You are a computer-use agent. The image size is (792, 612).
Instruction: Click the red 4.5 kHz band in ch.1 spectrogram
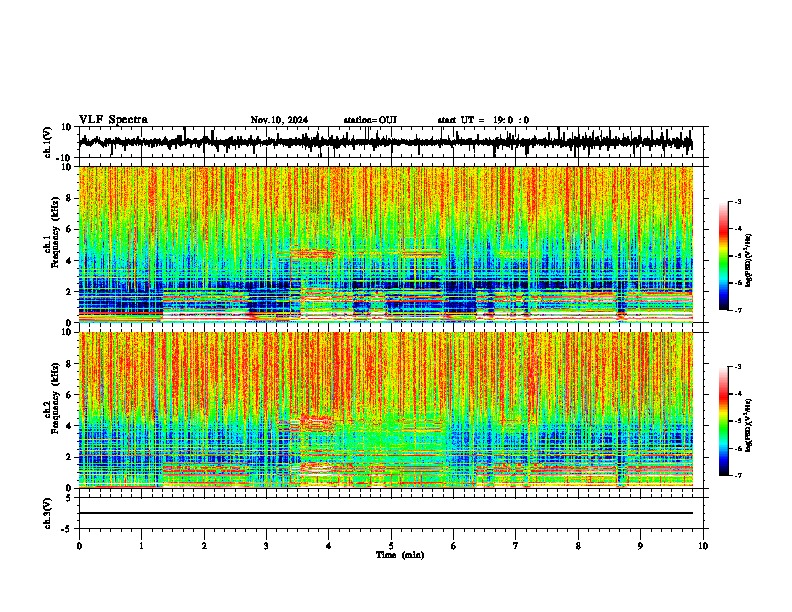click(x=317, y=254)
